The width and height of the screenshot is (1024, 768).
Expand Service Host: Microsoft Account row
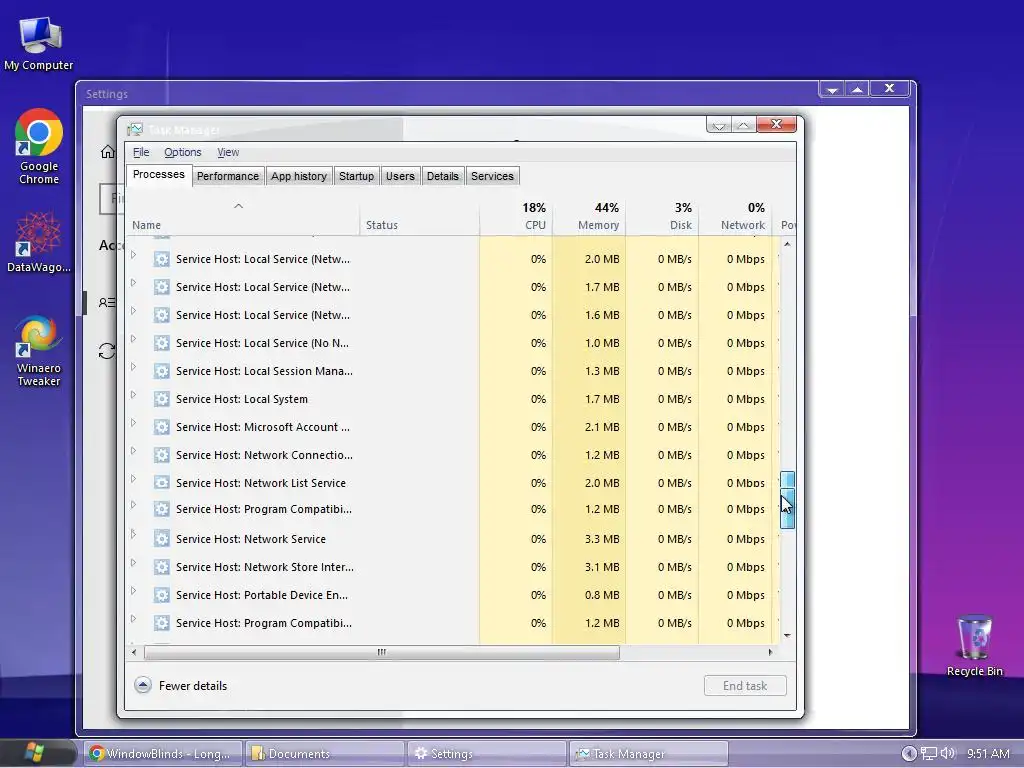click(133, 423)
